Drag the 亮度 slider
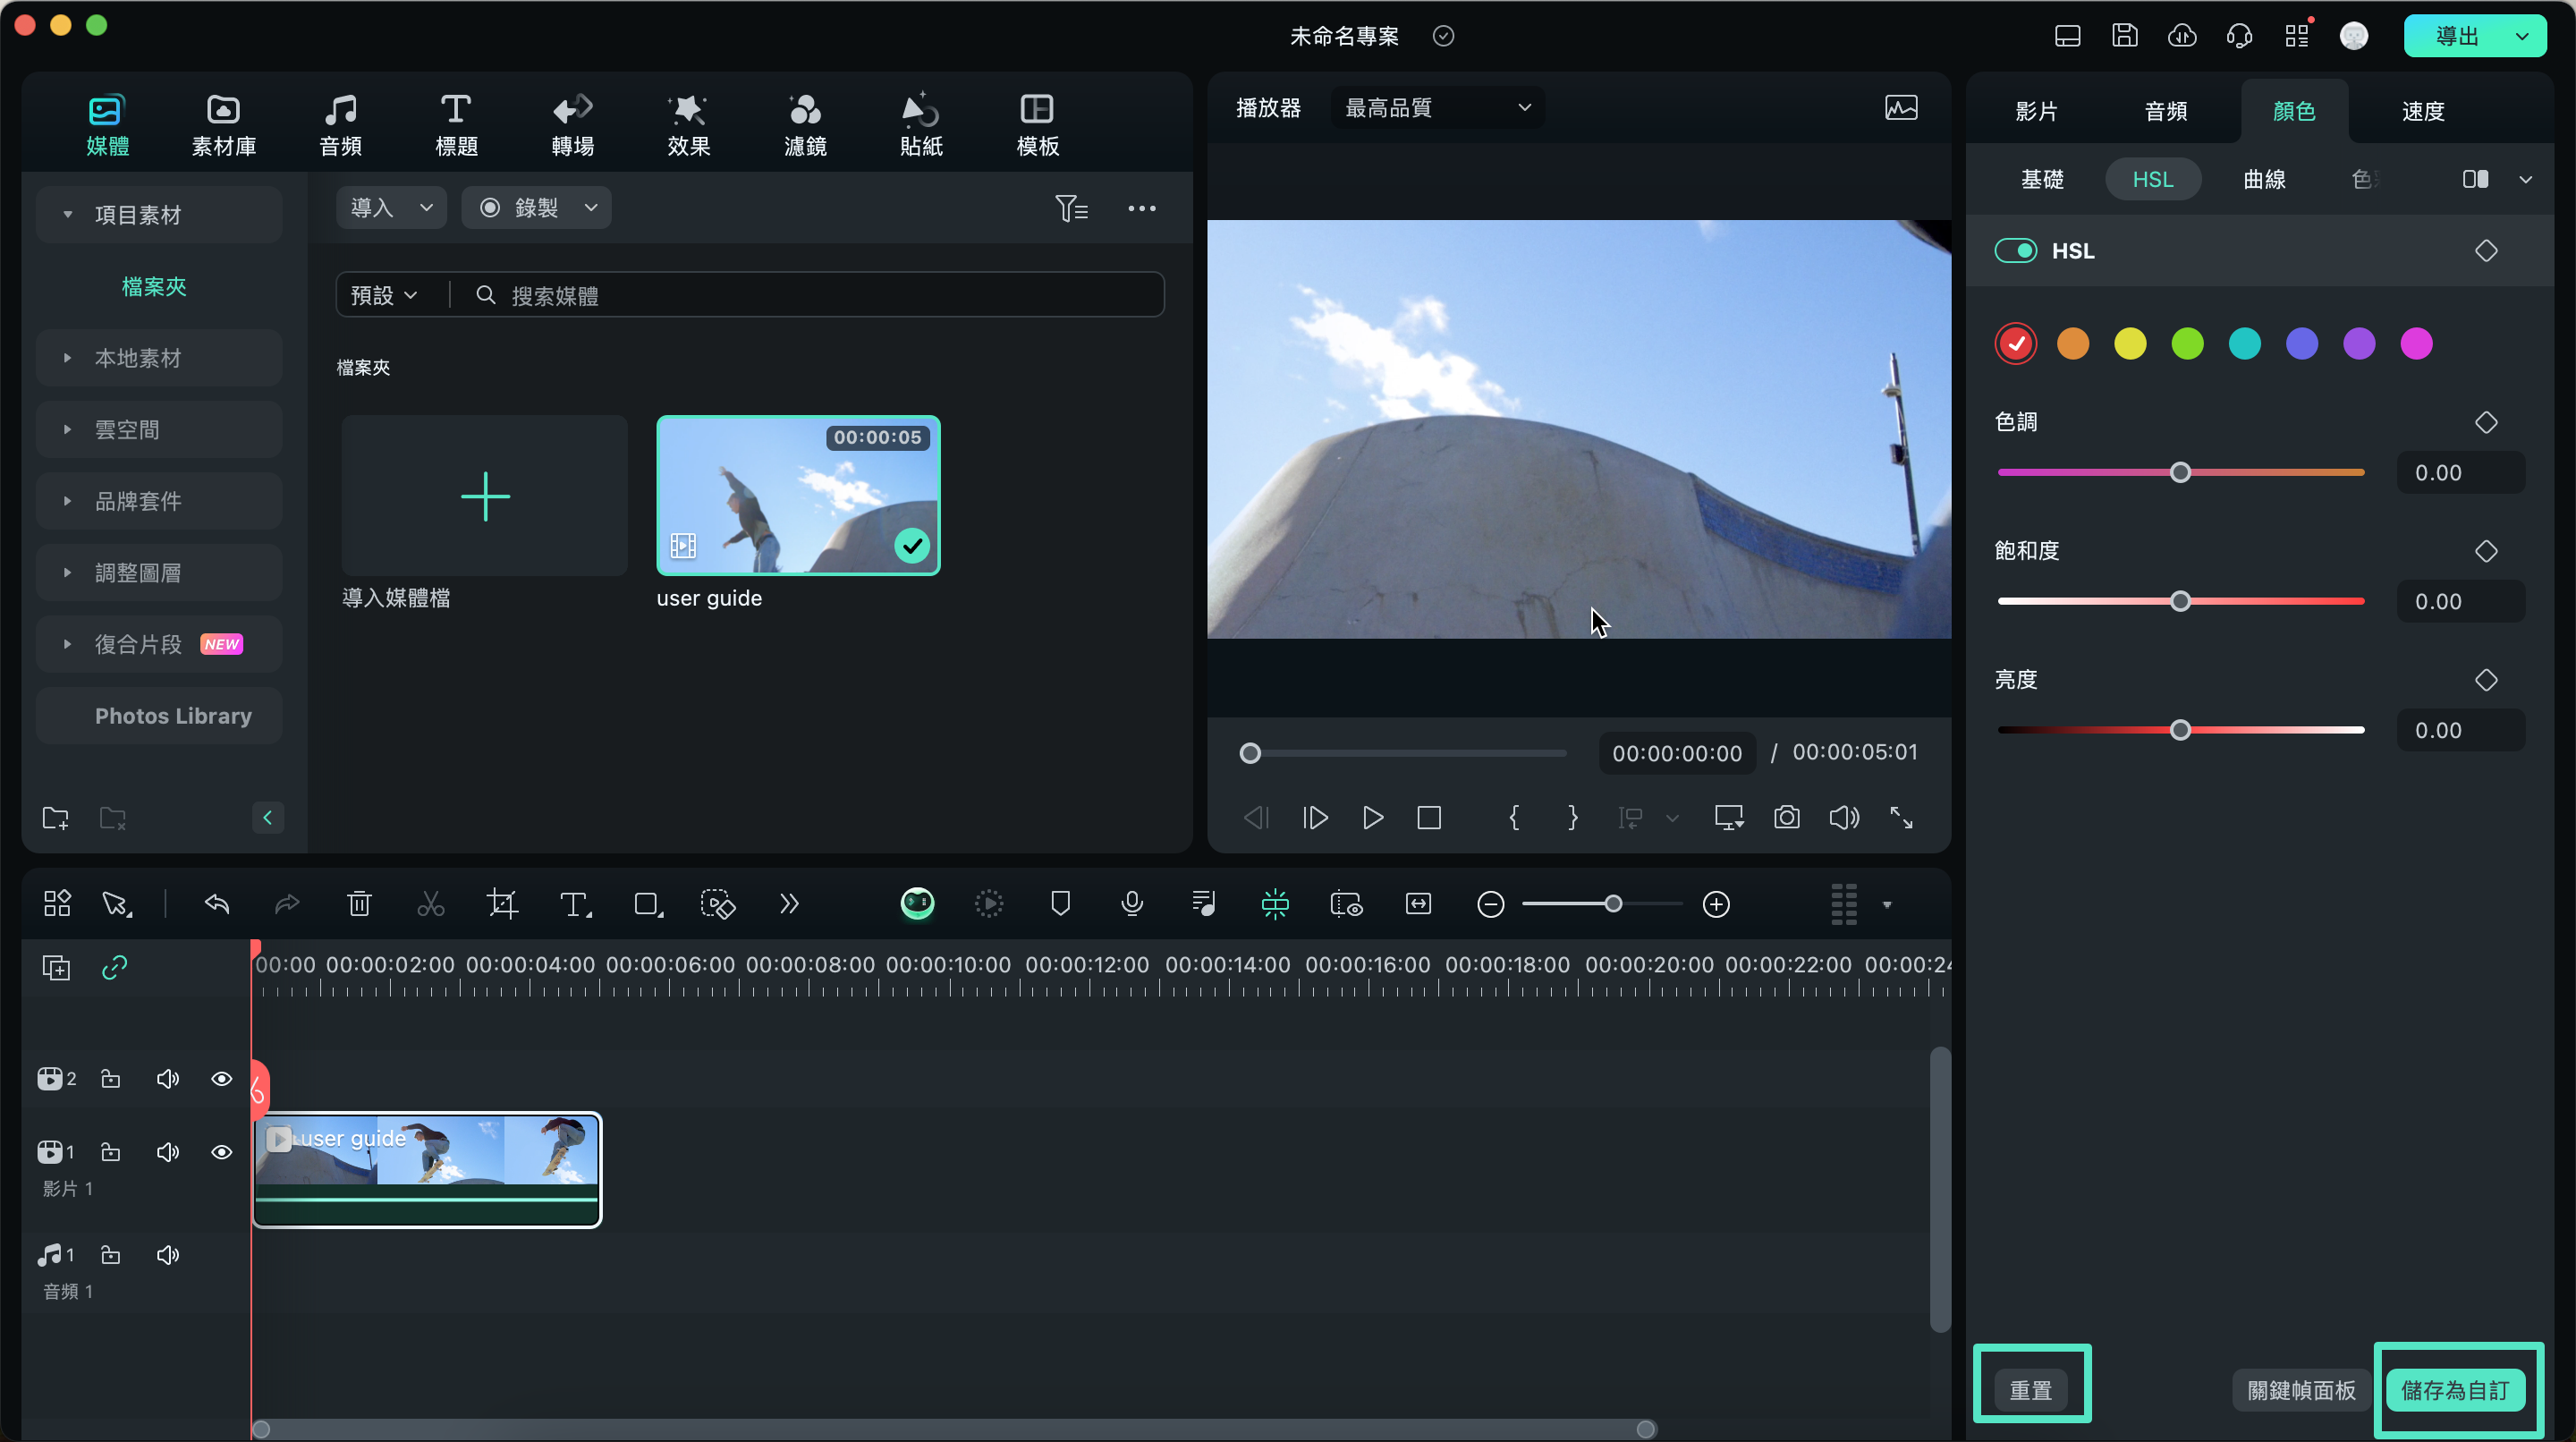Screen dimensions: 2576x1442 pos(2182,729)
